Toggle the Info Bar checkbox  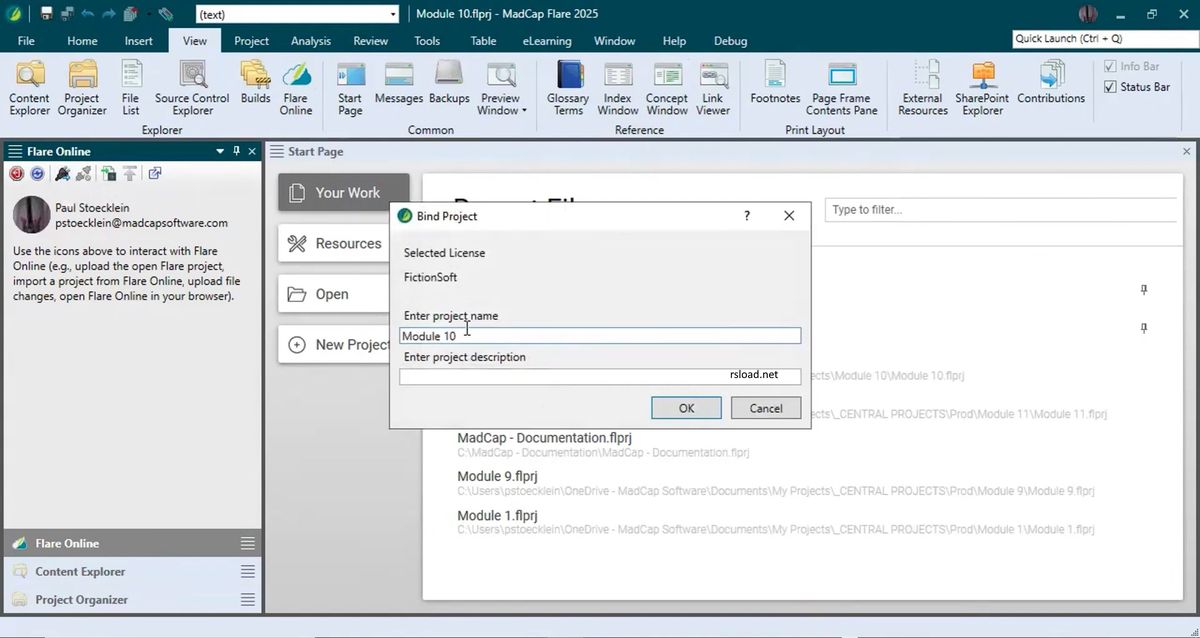point(1110,67)
